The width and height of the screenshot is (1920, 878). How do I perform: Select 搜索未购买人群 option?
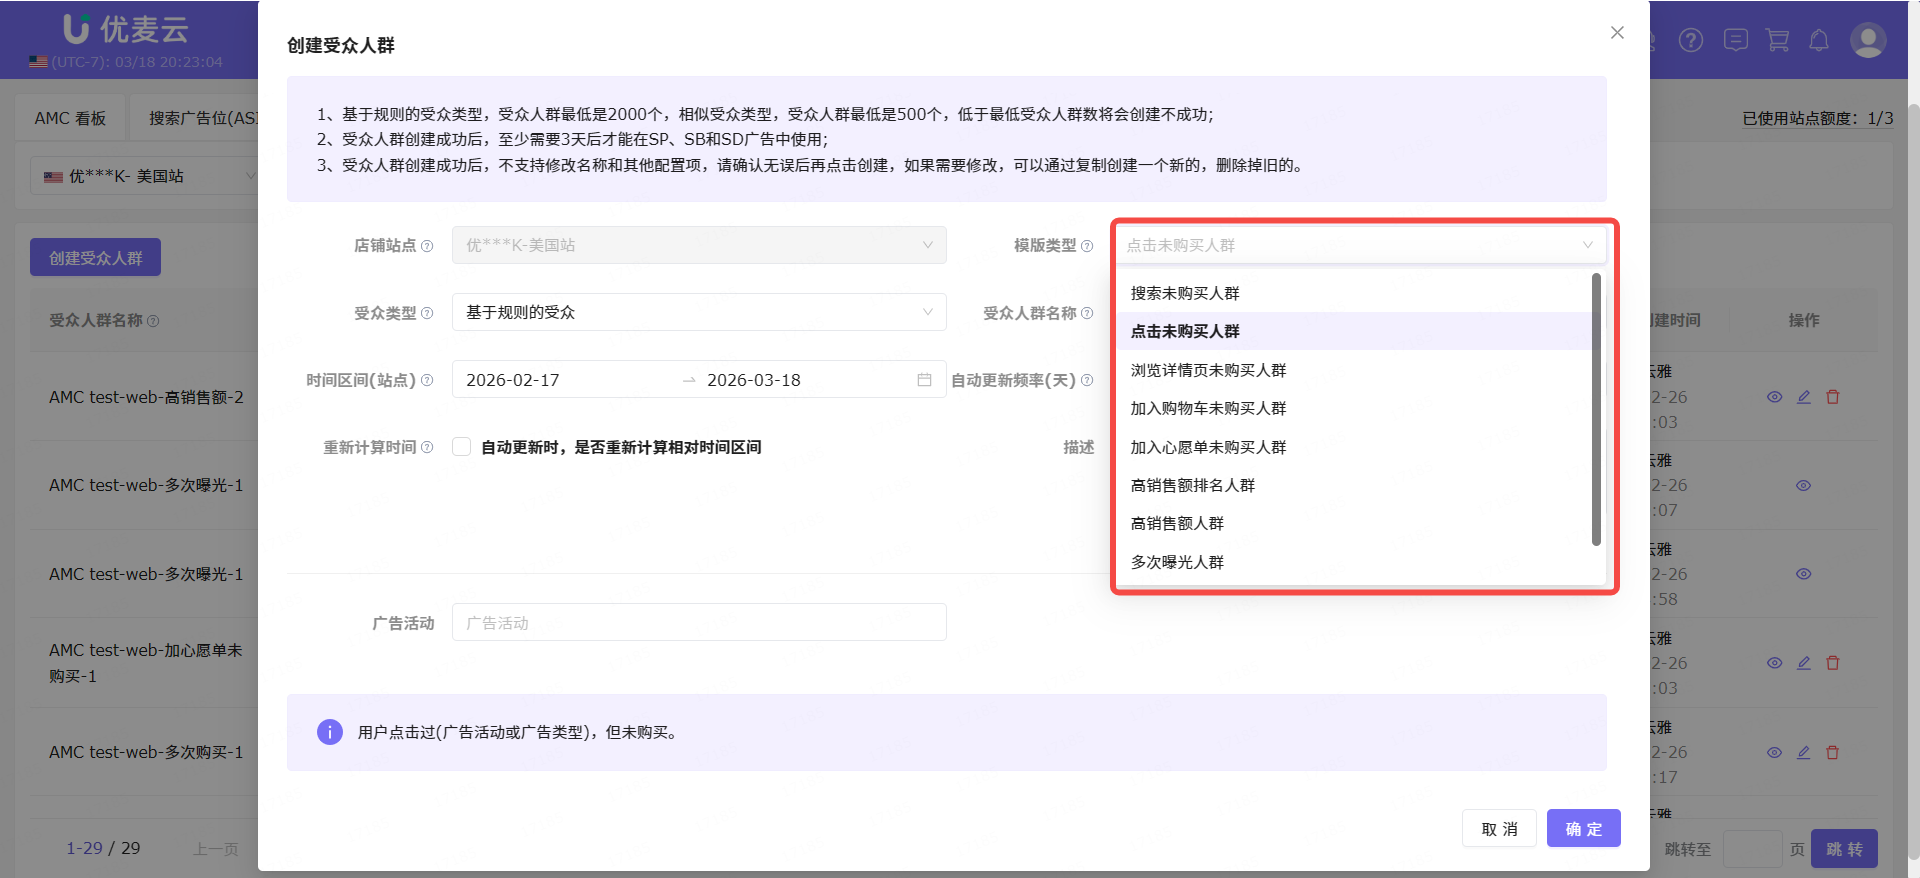(x=1354, y=293)
